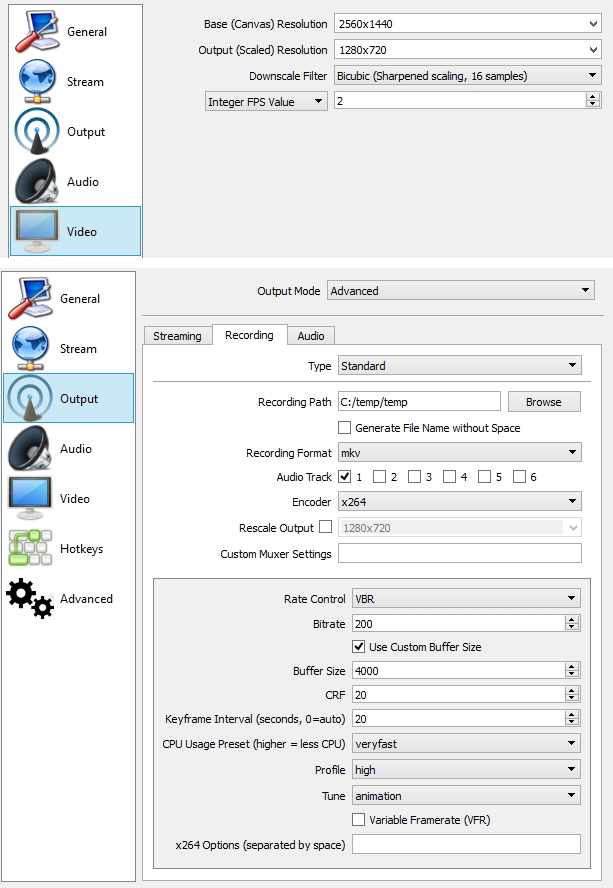Viewport: 613px width, 888px height.
Task: Enable Rescale Output checkbox
Action: click(326, 527)
